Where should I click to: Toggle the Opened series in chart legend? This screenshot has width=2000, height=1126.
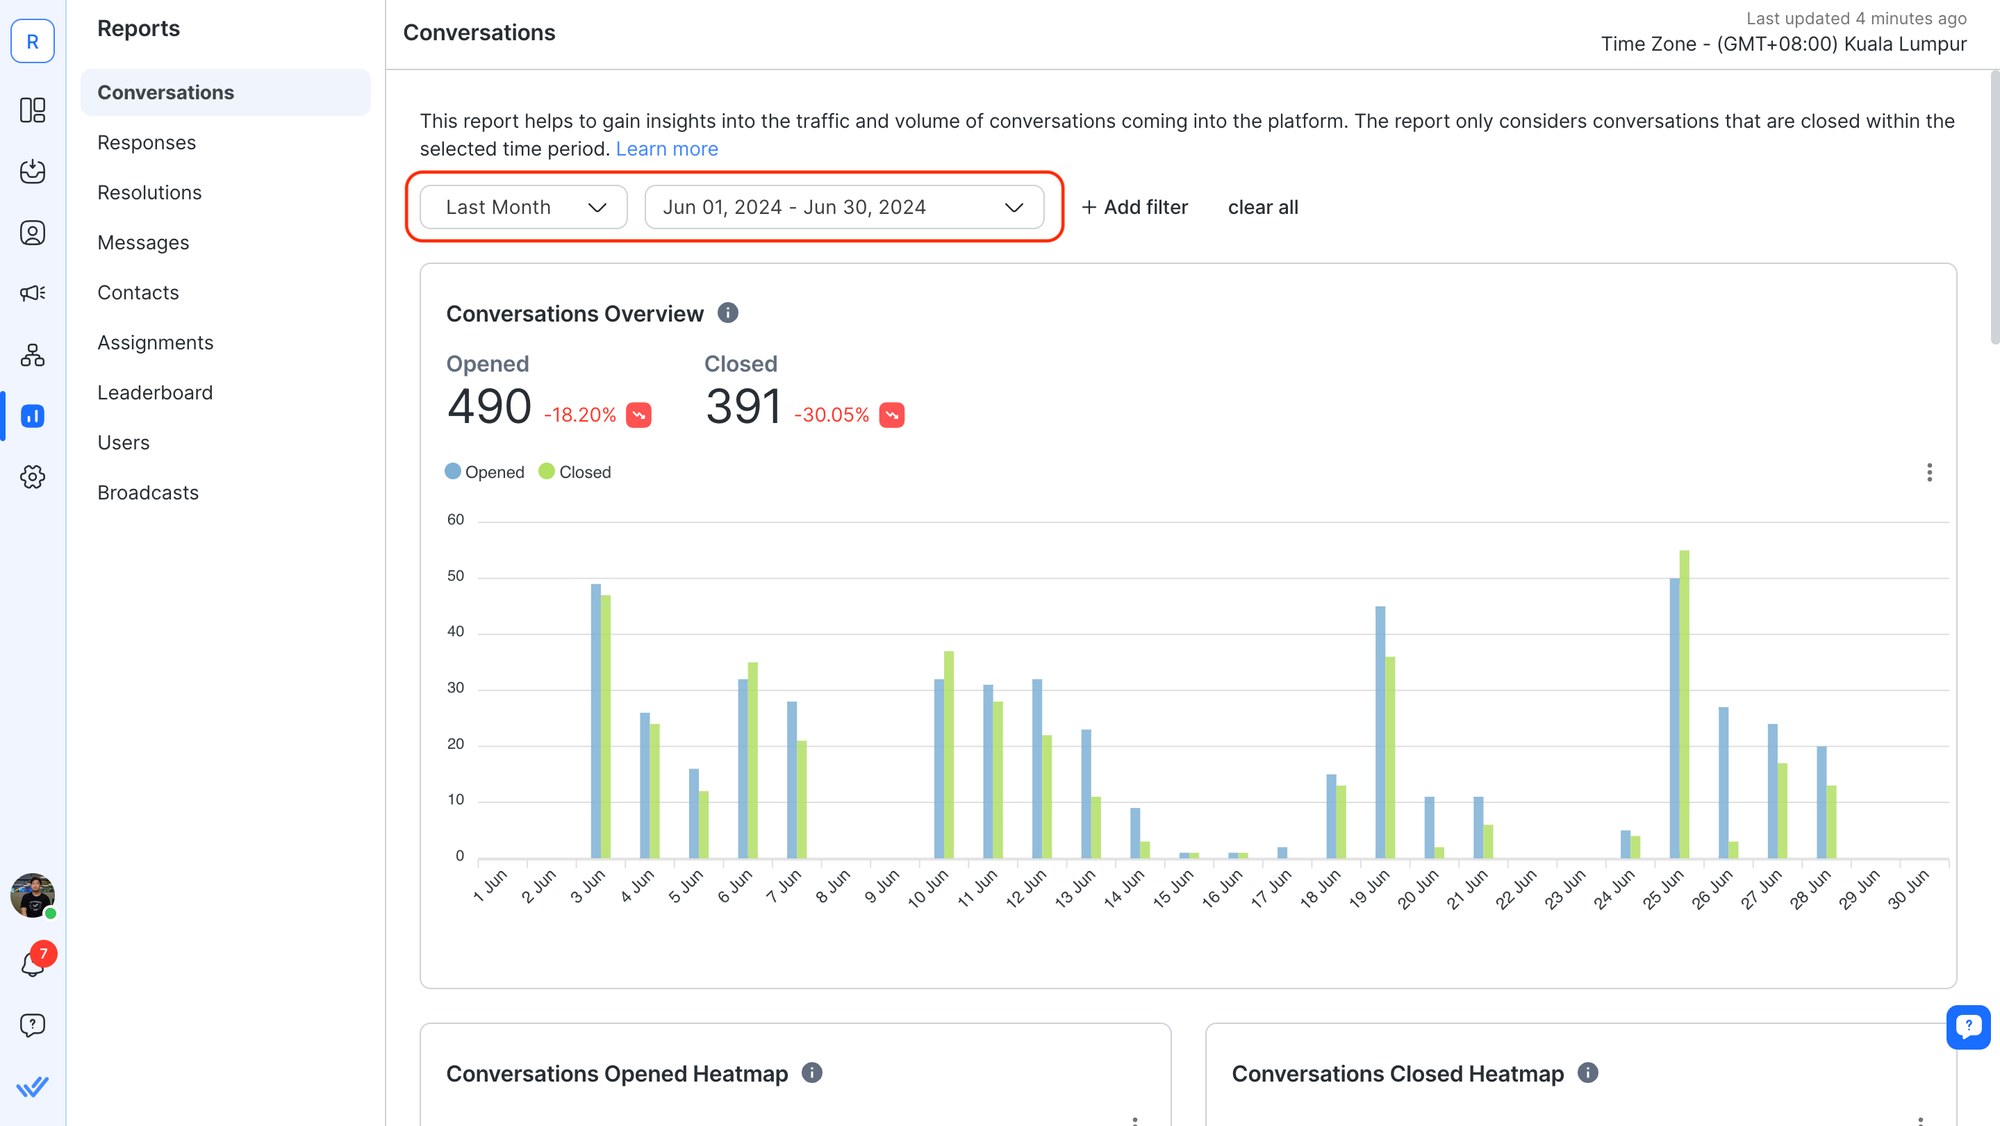coord(485,472)
